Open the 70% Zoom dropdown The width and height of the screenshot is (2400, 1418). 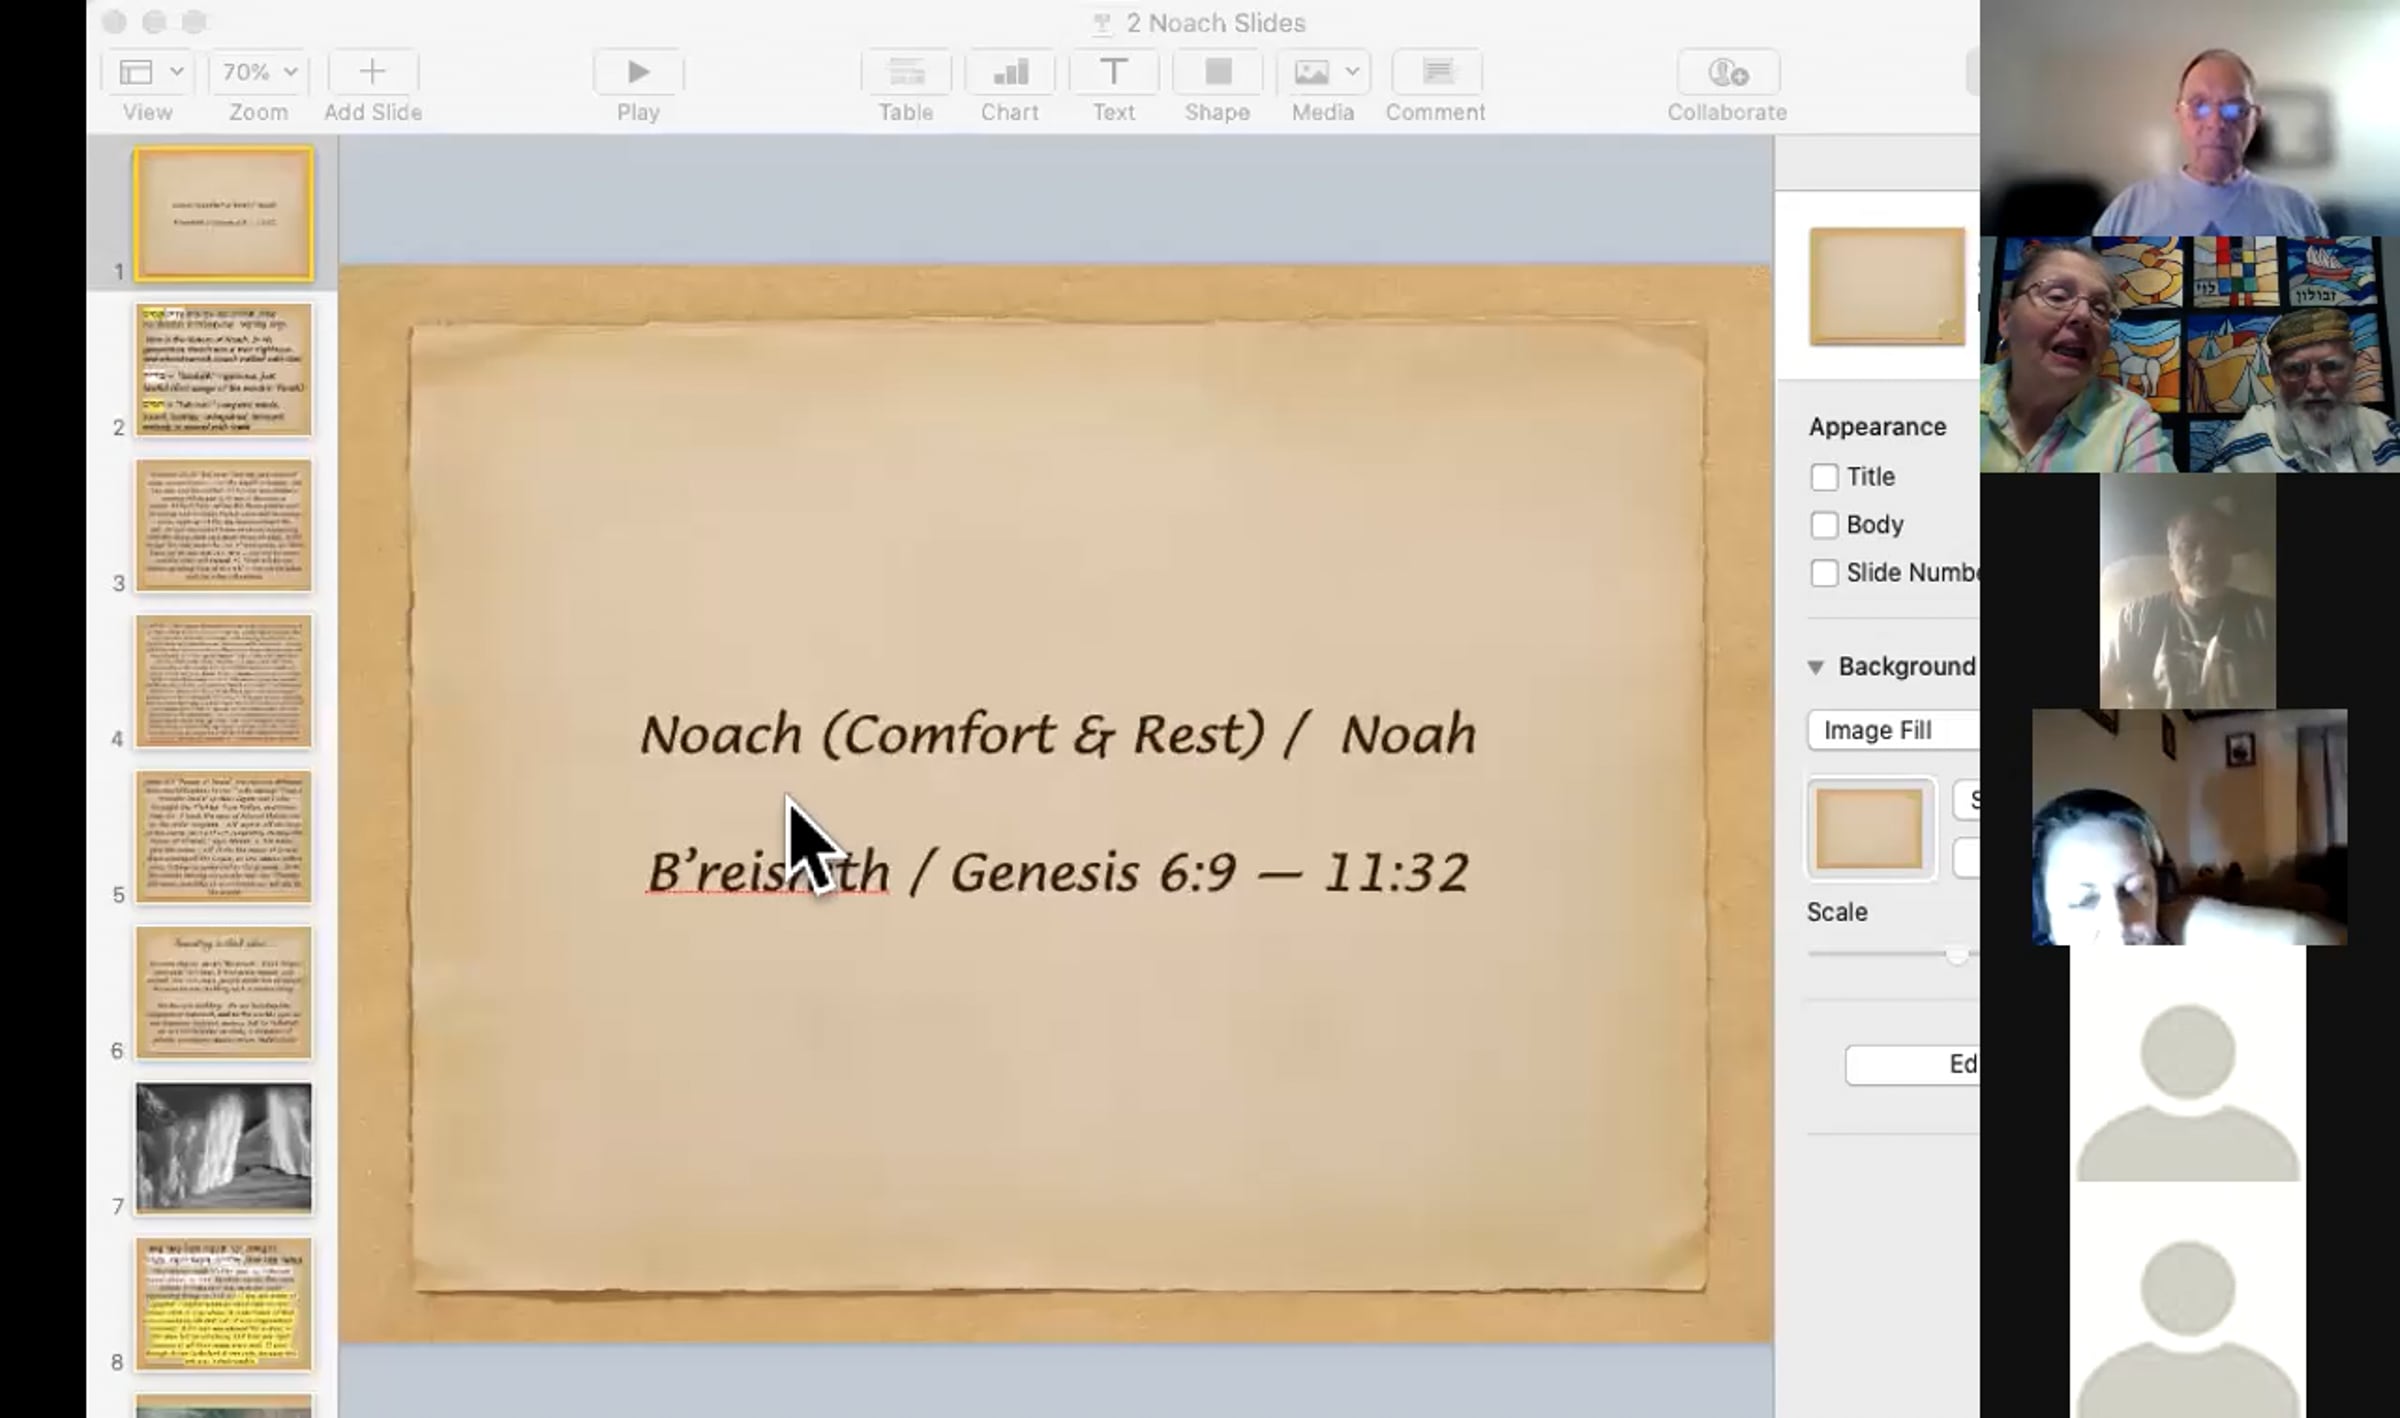(x=258, y=72)
